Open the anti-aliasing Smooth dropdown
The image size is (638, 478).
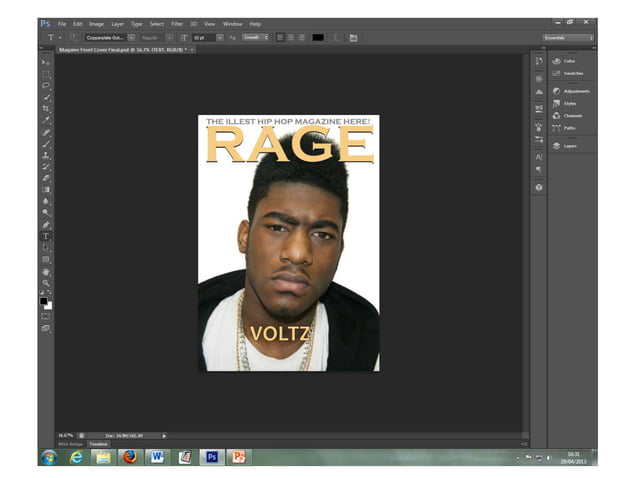click(x=254, y=37)
